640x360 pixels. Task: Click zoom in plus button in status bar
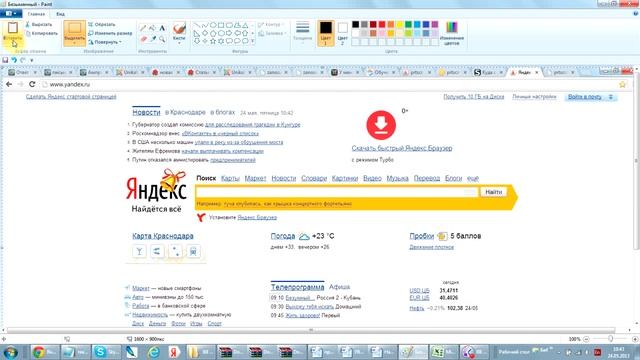(x=635, y=339)
